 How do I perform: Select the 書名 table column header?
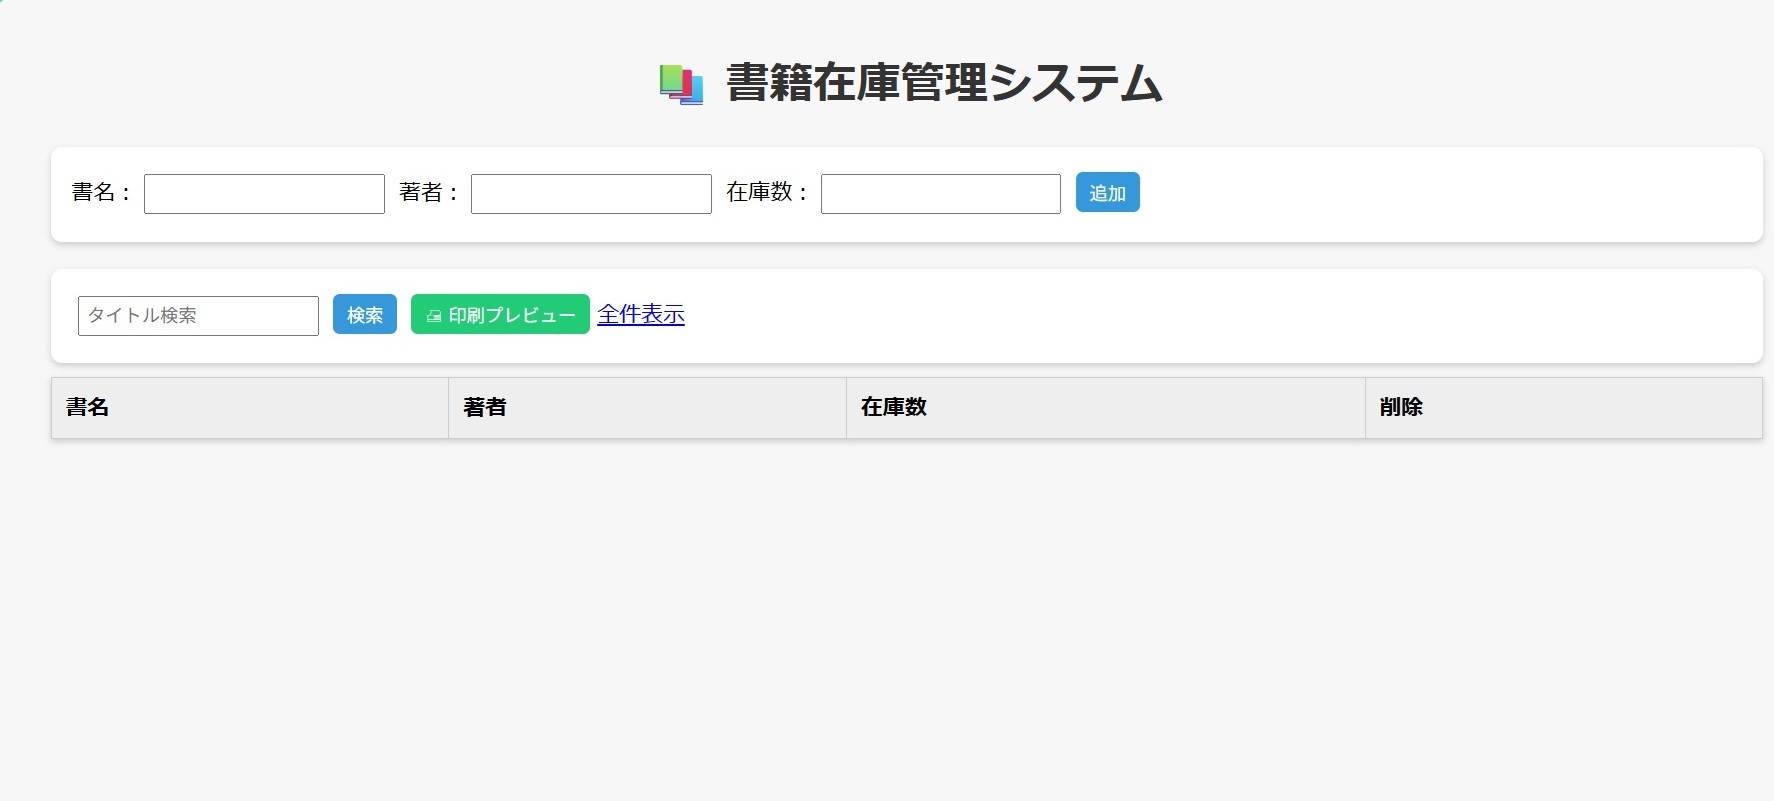(88, 407)
